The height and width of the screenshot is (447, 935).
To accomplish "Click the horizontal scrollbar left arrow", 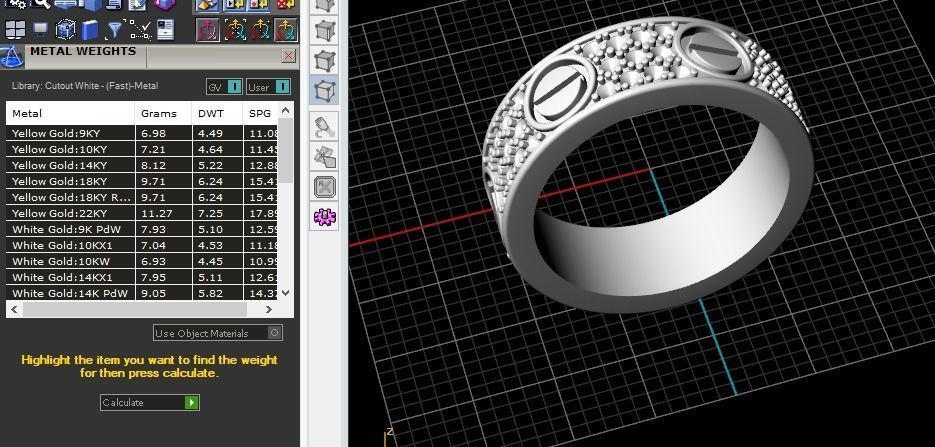I will coord(14,309).
